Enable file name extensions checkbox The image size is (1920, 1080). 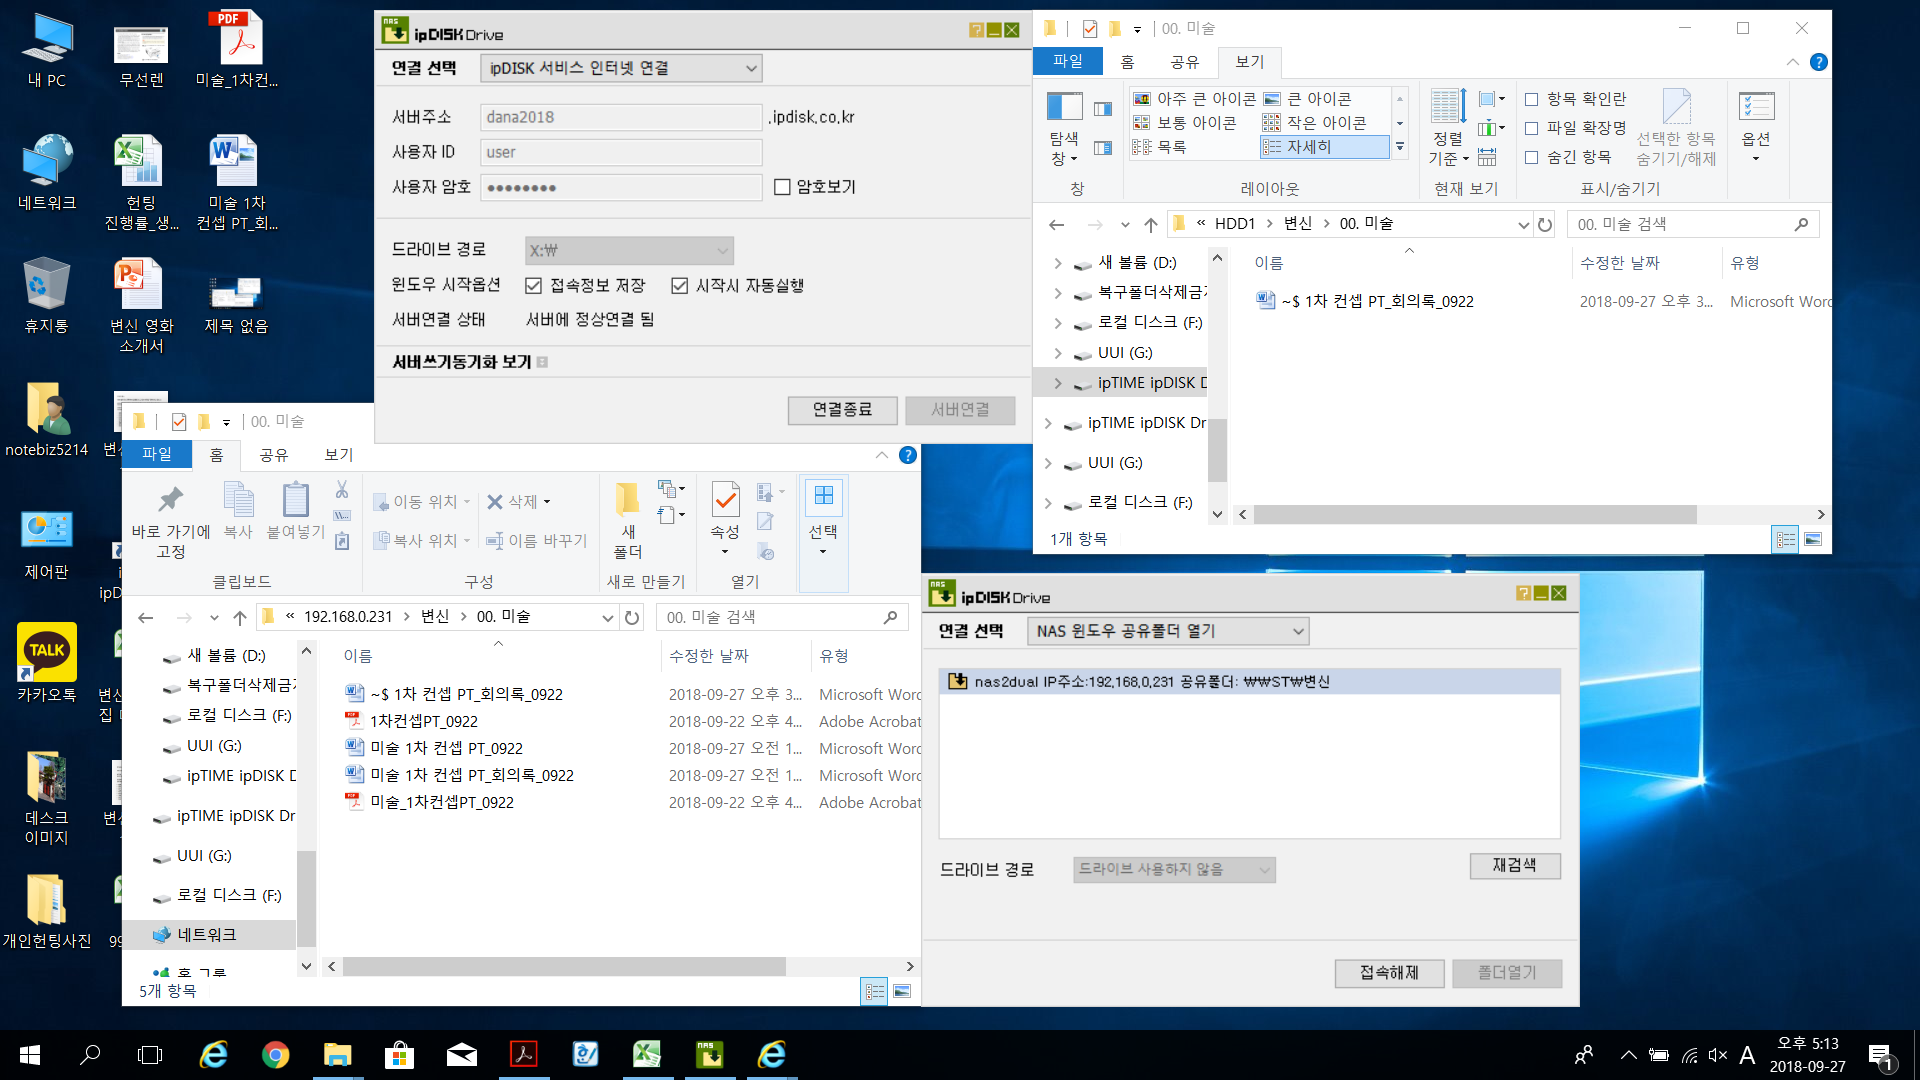click(1531, 128)
